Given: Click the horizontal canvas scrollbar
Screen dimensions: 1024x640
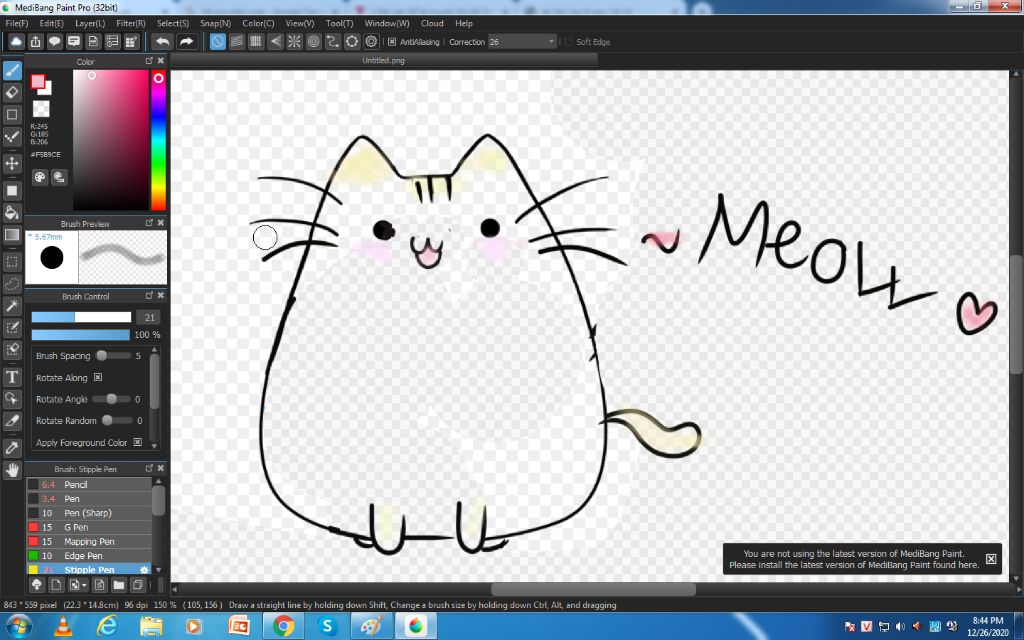Looking at the screenshot, I should tap(594, 589).
